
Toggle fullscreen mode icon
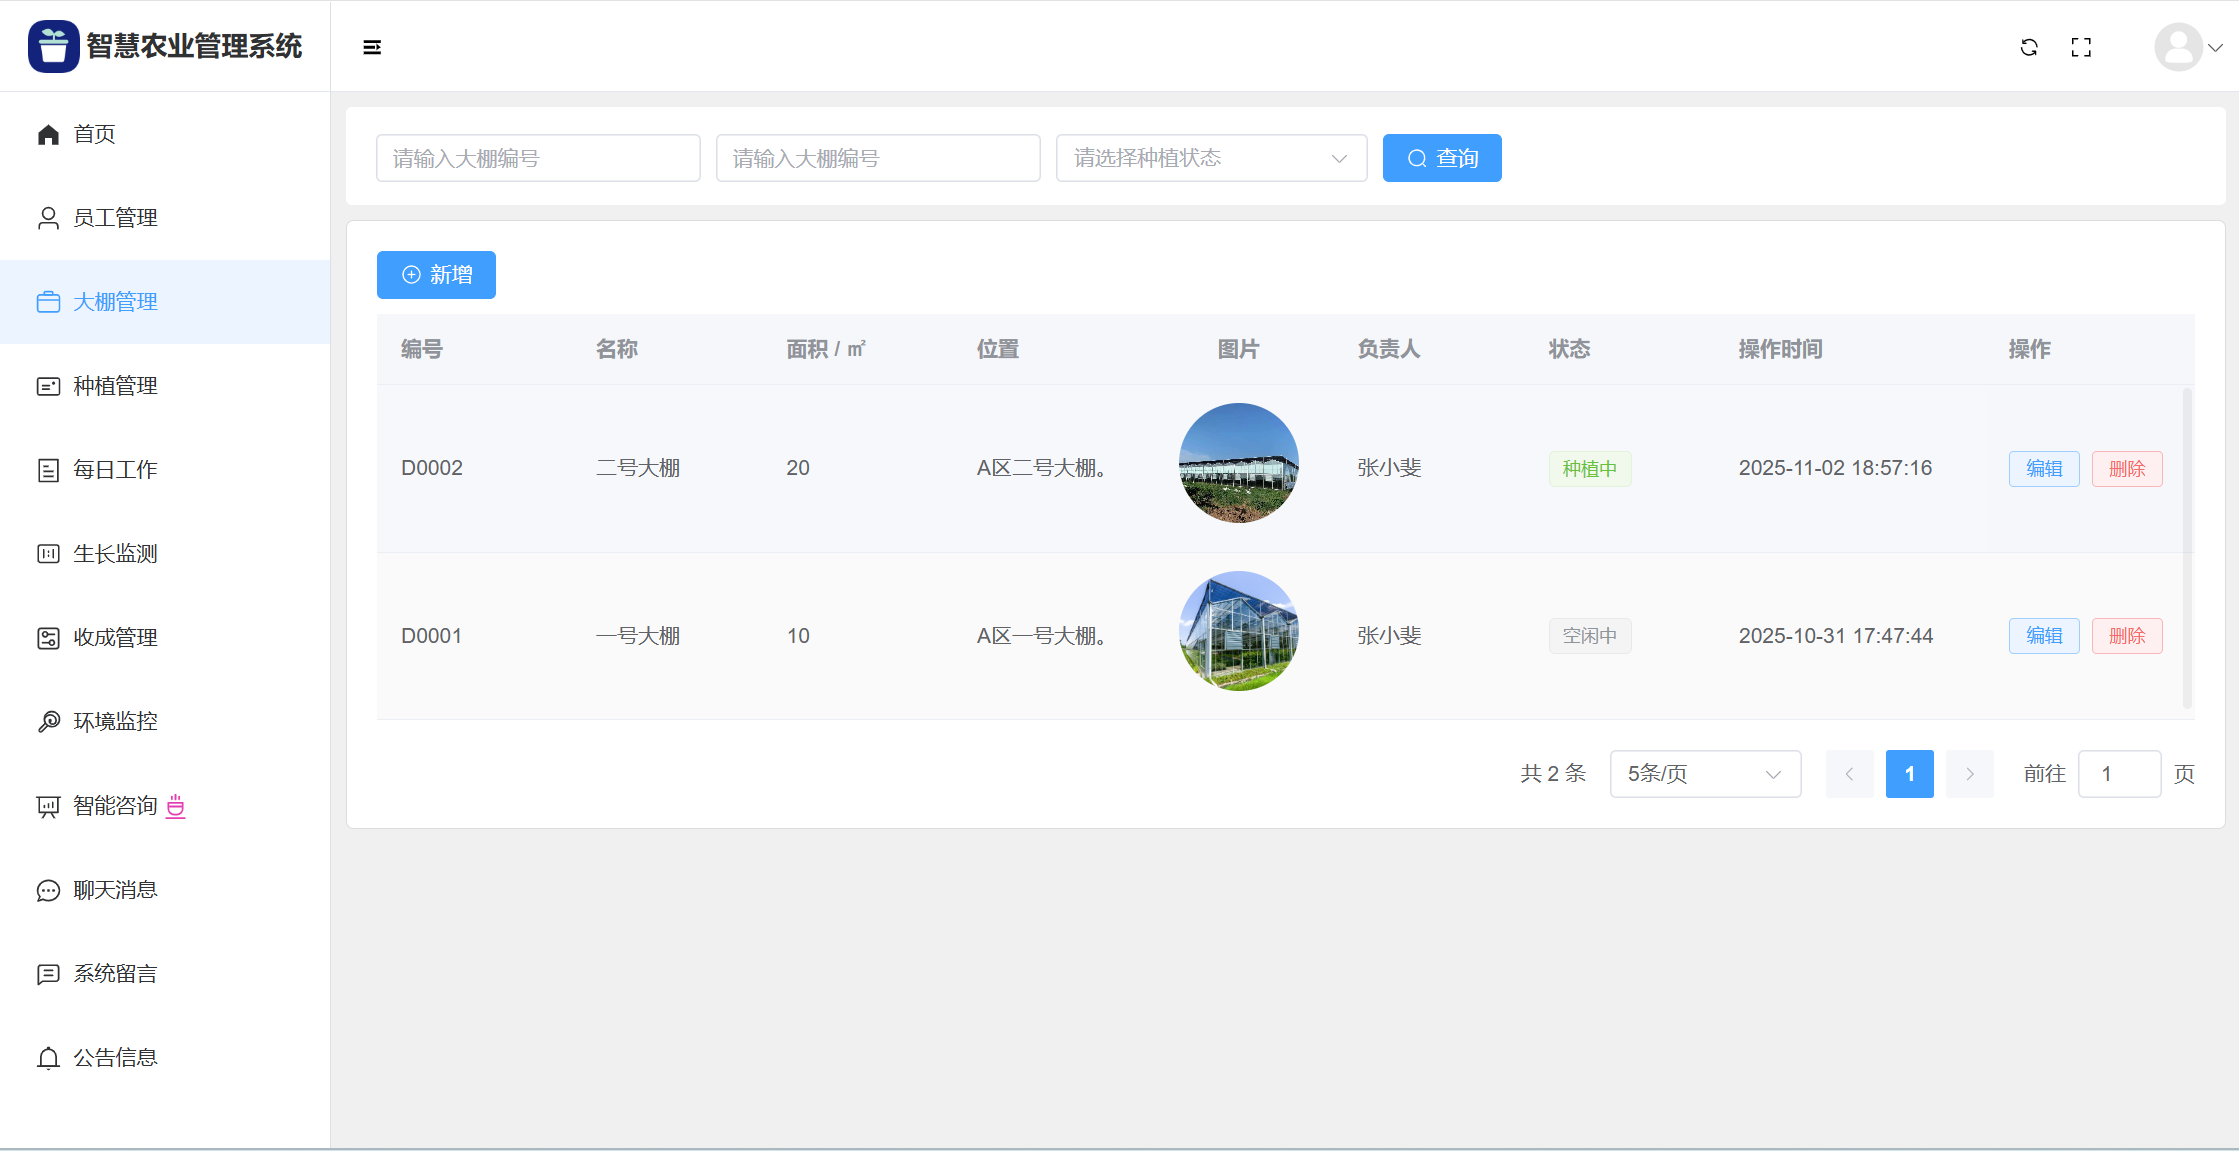click(2081, 47)
